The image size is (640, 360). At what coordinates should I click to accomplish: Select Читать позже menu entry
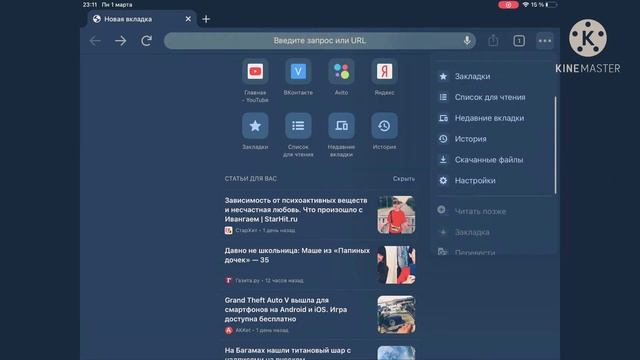coord(494,211)
